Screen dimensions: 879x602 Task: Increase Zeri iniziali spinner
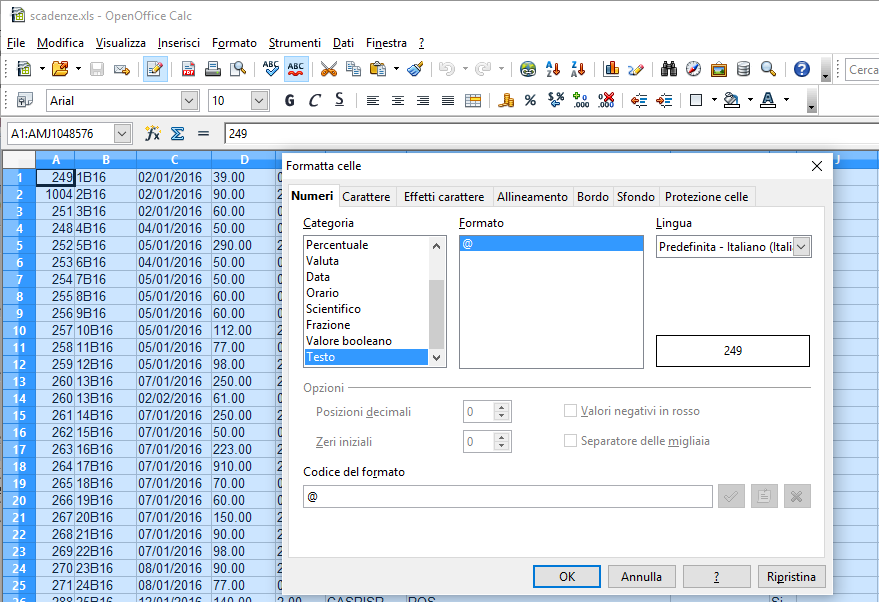[502, 437]
